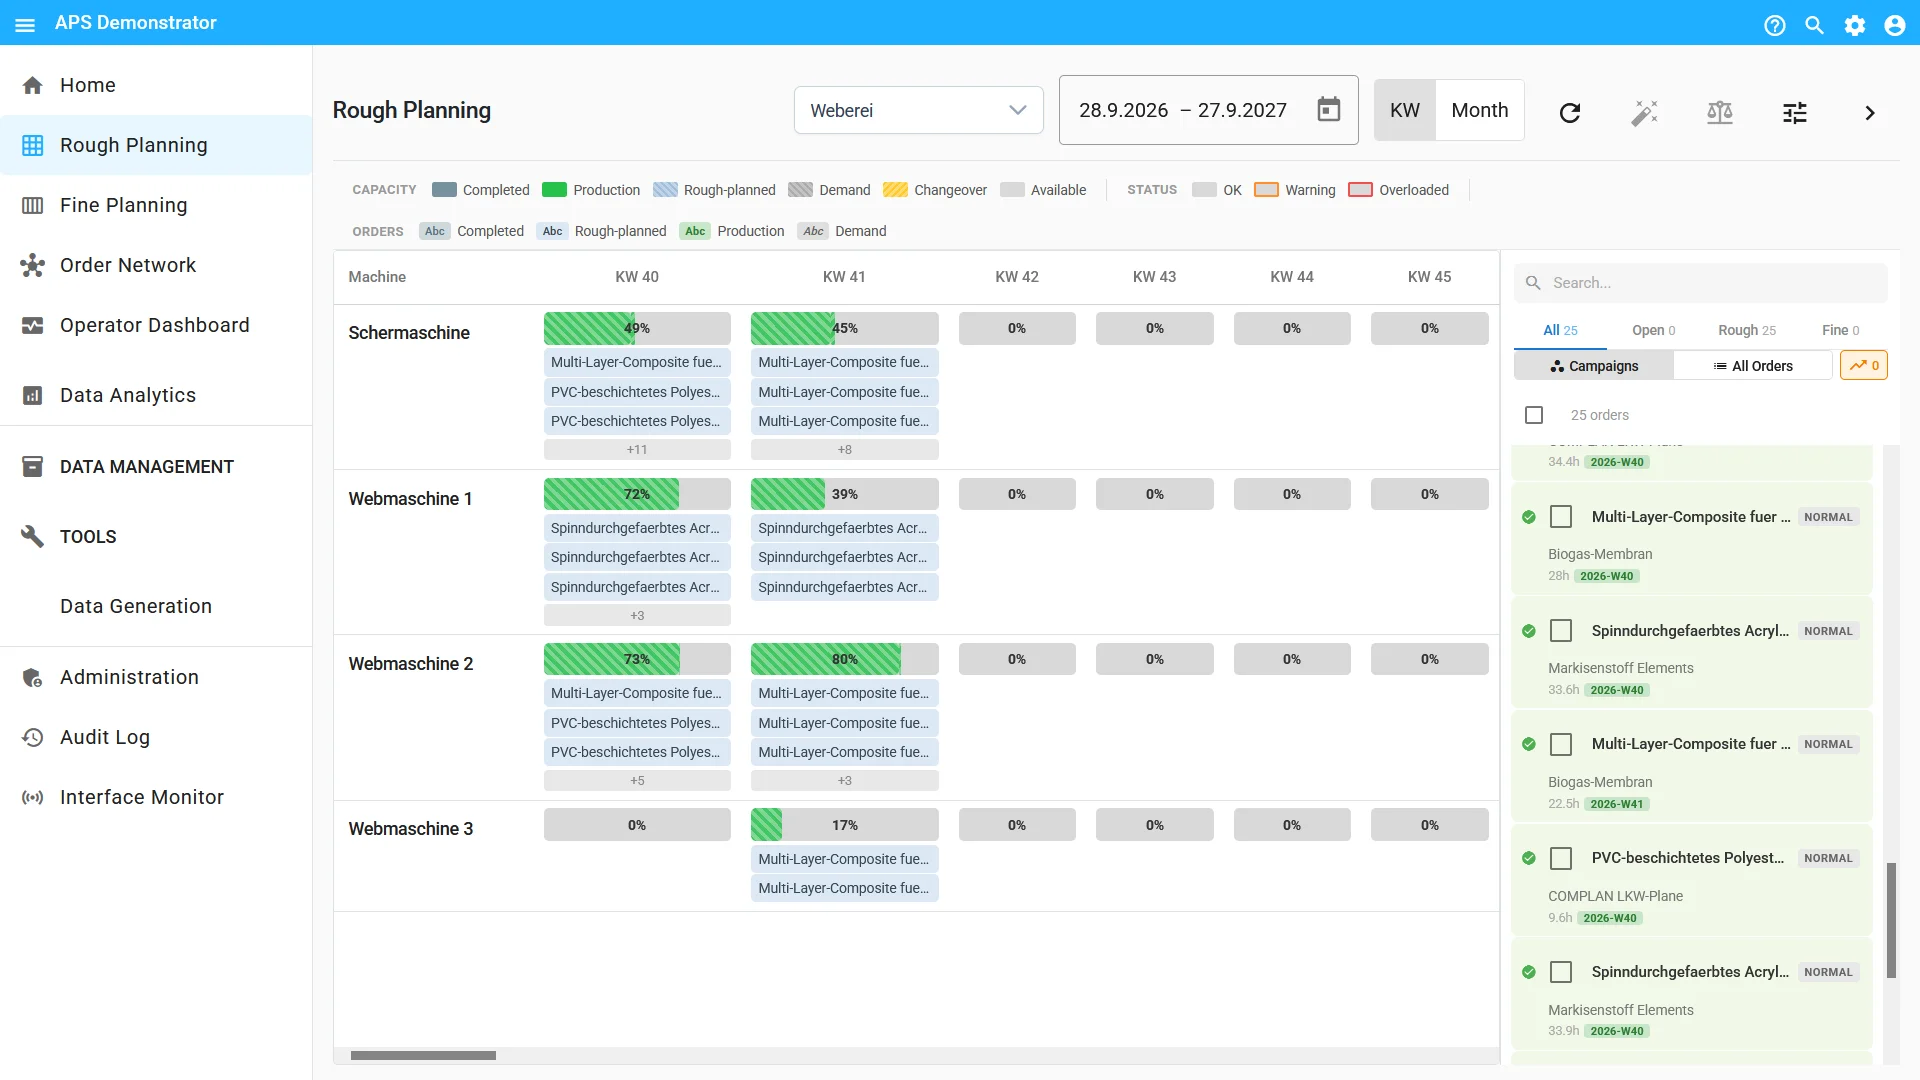Image resolution: width=1920 pixels, height=1080 pixels.
Task: Open the calendar date picker icon
Action: coord(1328,109)
